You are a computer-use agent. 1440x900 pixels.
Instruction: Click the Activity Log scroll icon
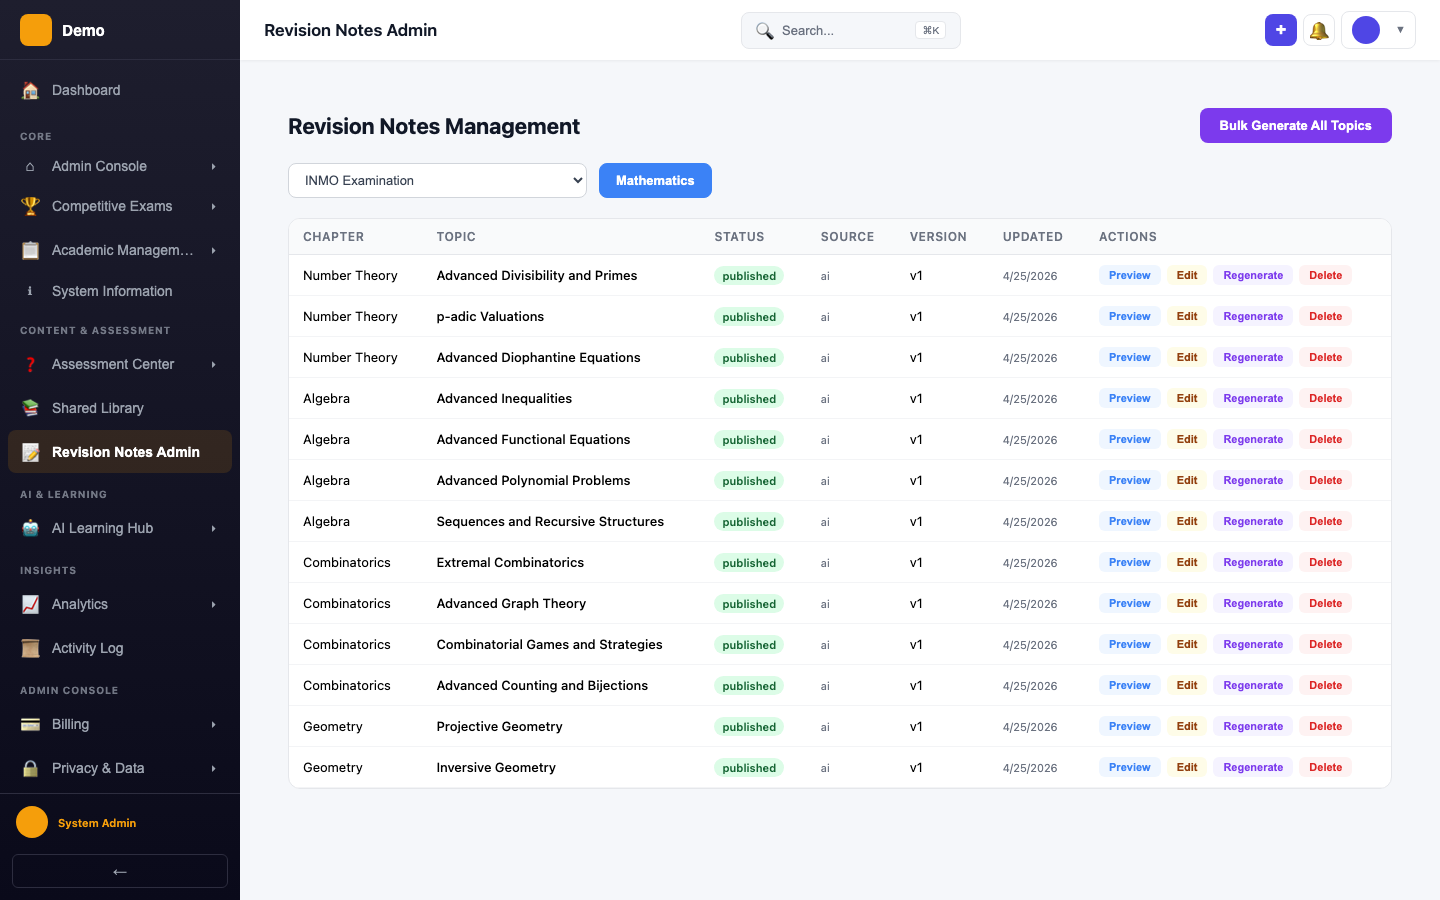click(31, 648)
